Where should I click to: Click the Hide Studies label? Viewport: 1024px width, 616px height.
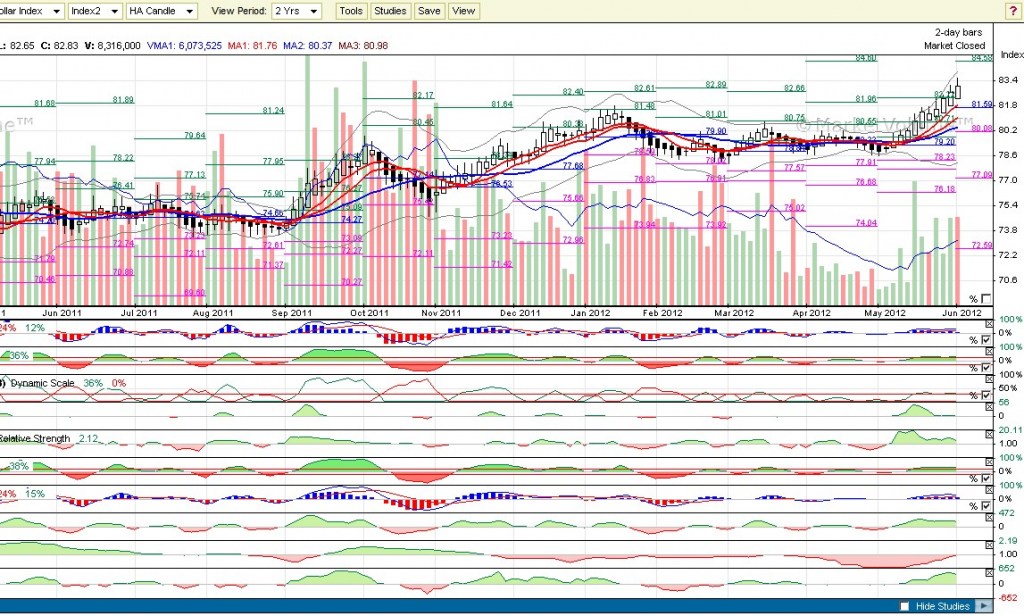coord(942,606)
